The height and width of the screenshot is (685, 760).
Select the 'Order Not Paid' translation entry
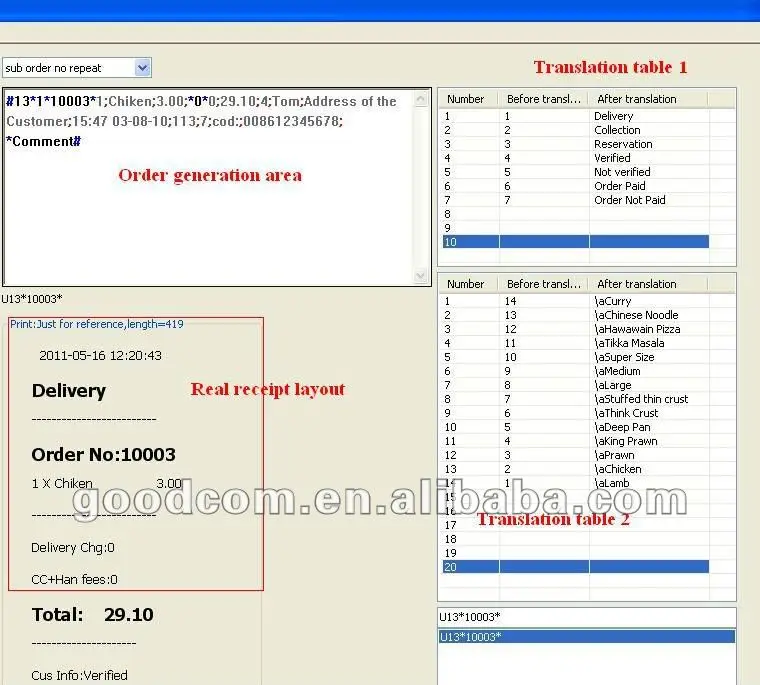(576, 200)
